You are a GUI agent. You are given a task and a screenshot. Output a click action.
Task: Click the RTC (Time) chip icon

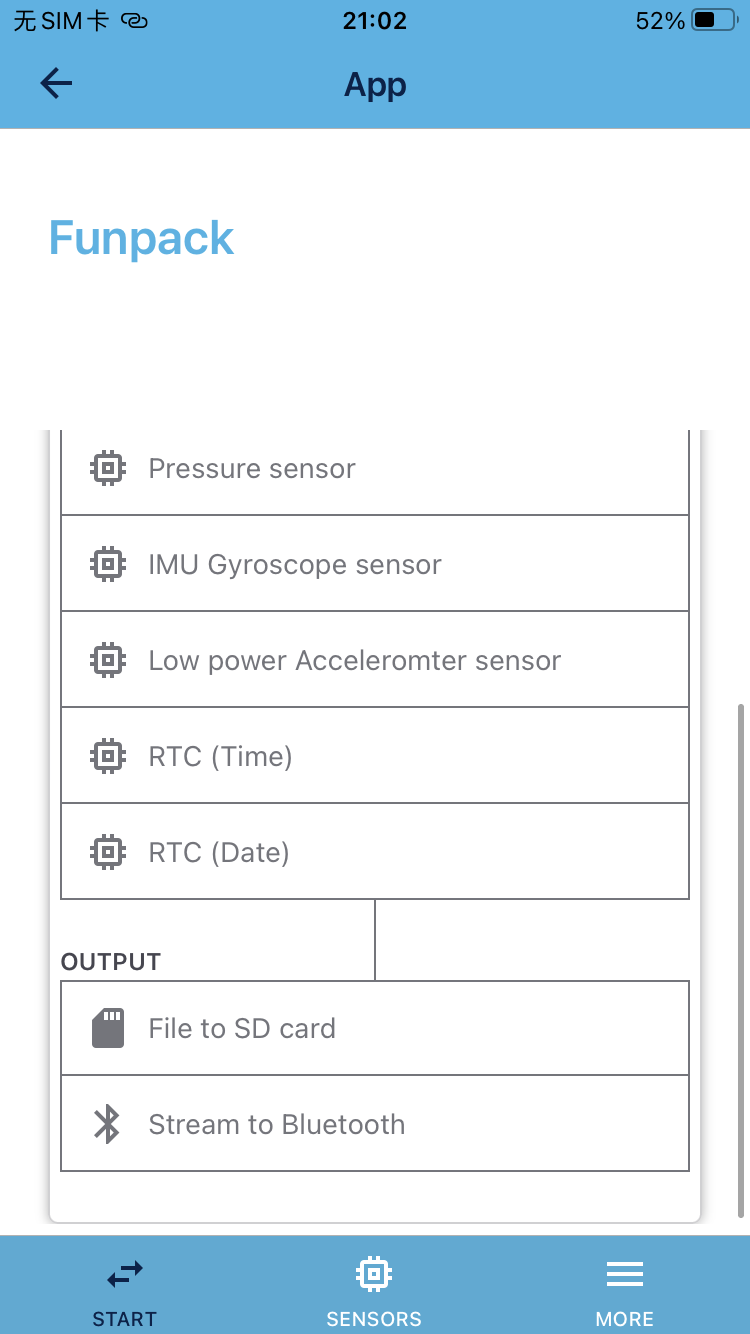[108, 756]
